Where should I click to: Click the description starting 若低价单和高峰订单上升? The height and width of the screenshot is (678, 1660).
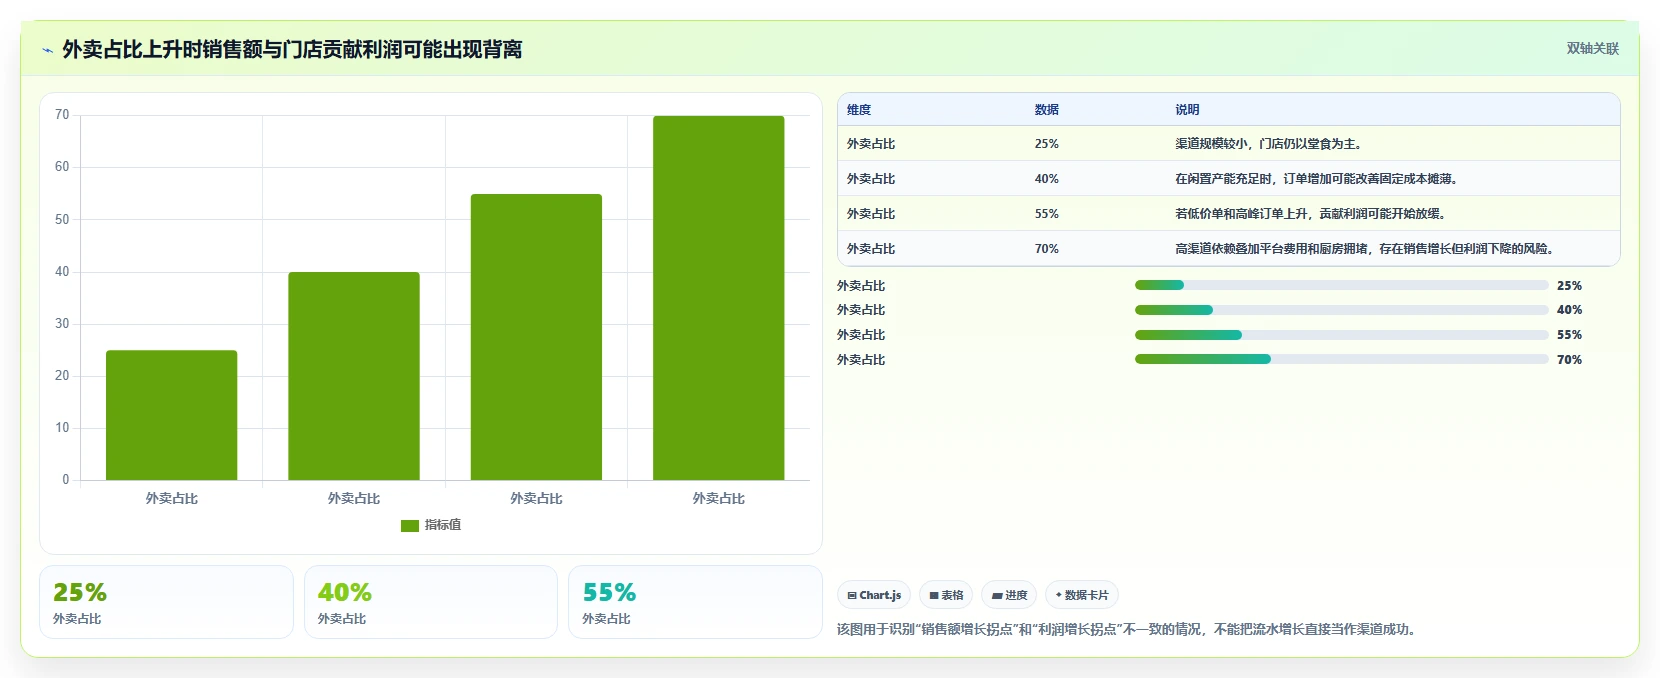tap(1311, 214)
